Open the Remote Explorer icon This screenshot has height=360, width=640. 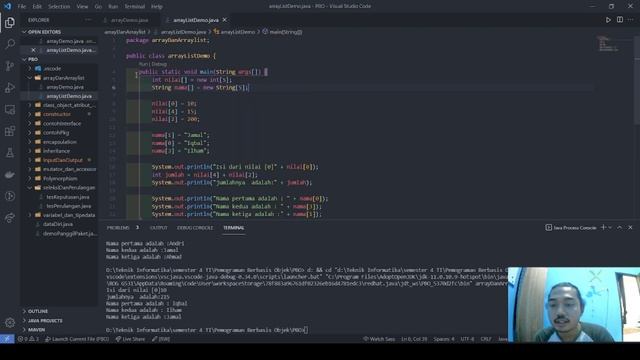[10, 109]
